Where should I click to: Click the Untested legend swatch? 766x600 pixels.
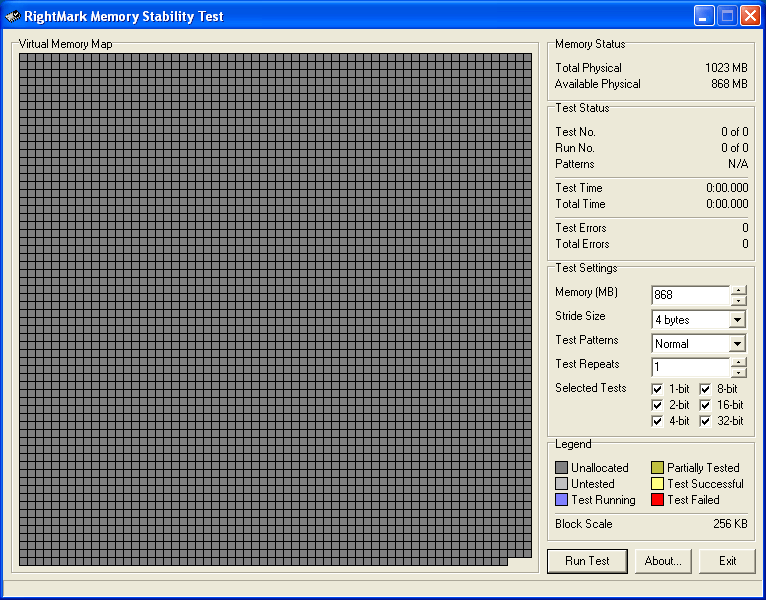561,484
